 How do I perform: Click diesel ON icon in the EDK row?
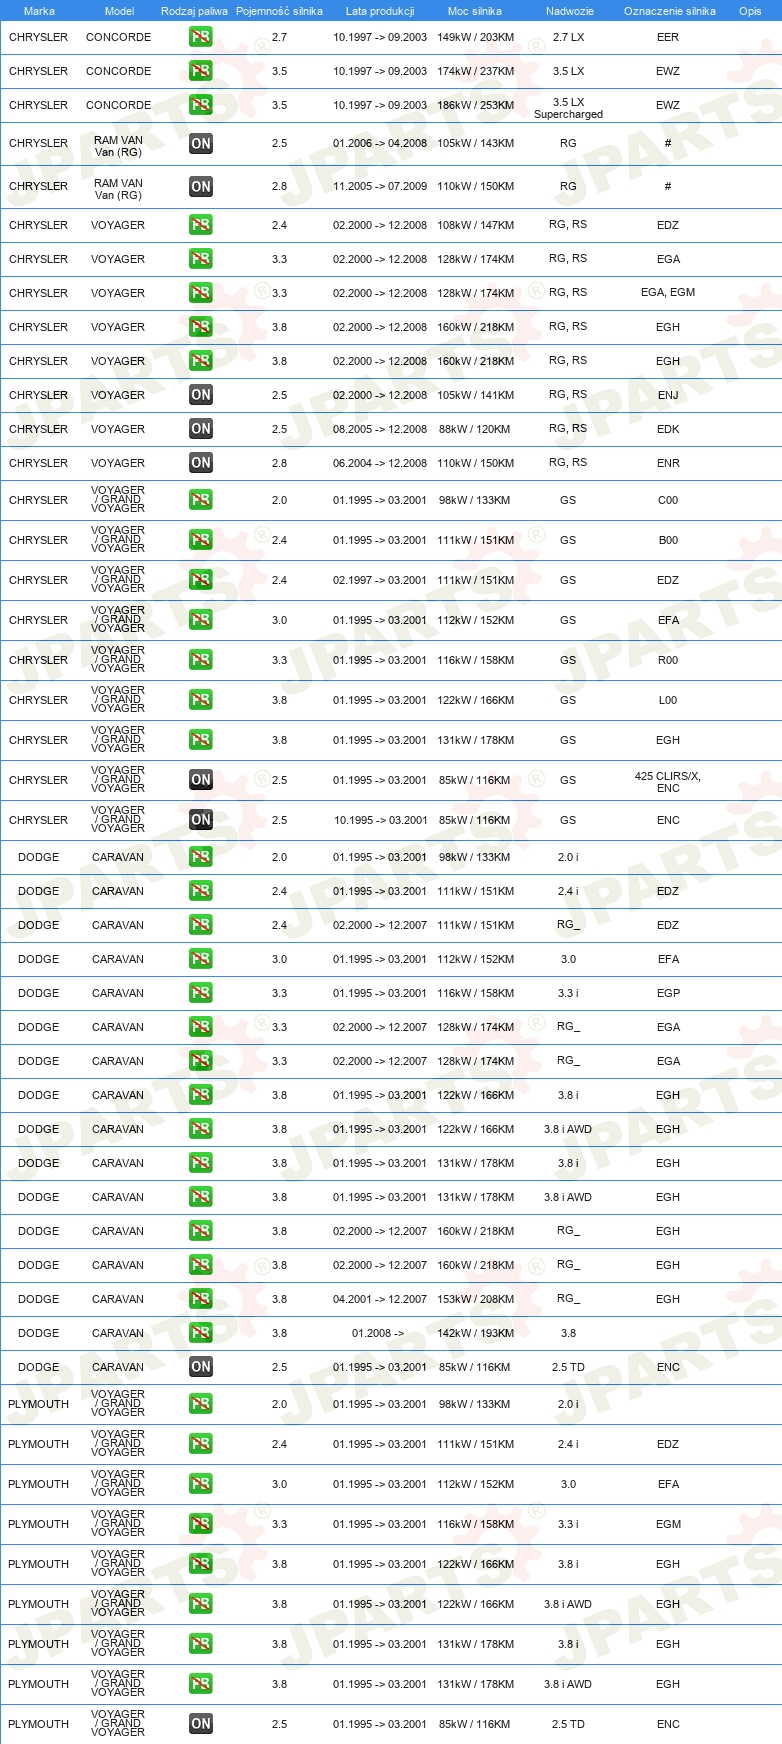click(201, 429)
